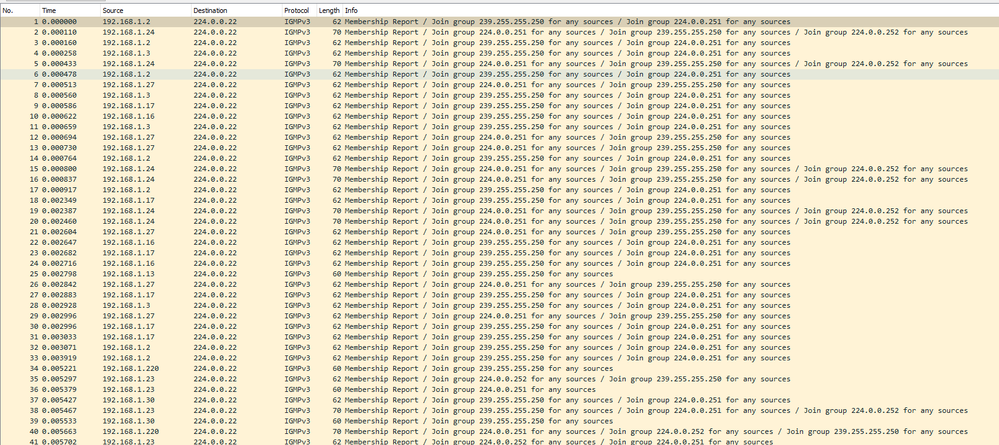The width and height of the screenshot is (999, 445).
Task: Select packet 16 at time 0.000837
Action: point(500,179)
